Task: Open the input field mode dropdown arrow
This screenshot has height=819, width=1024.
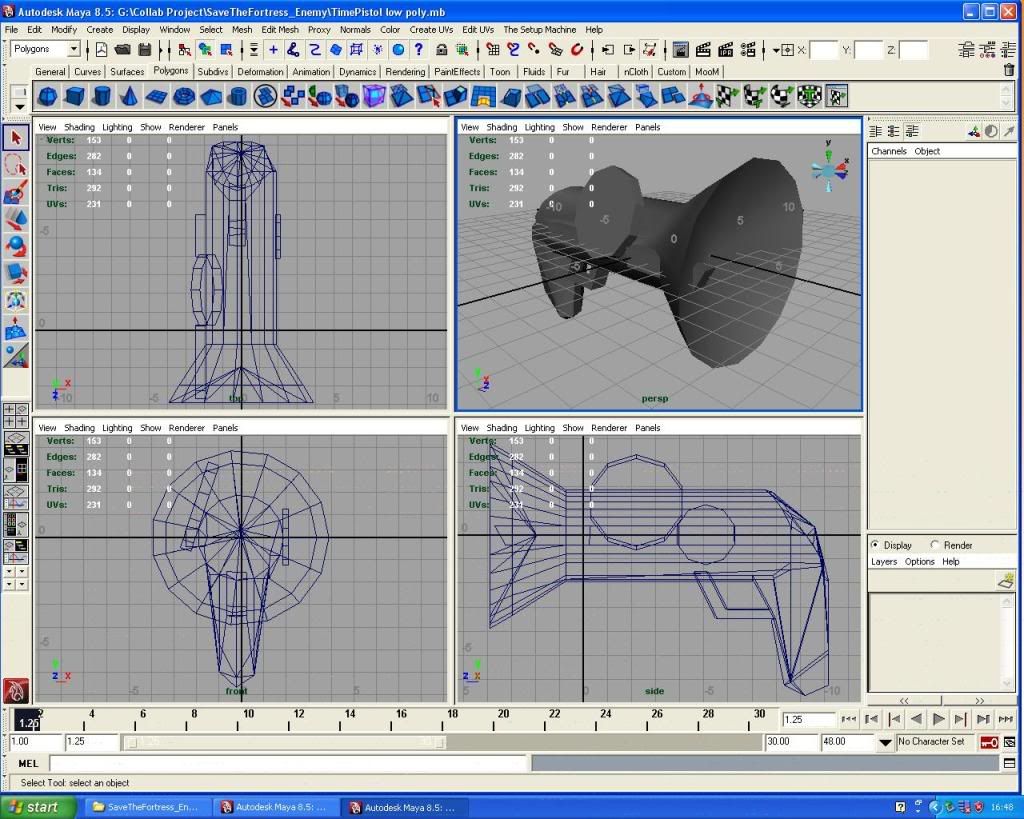Action: pos(776,50)
